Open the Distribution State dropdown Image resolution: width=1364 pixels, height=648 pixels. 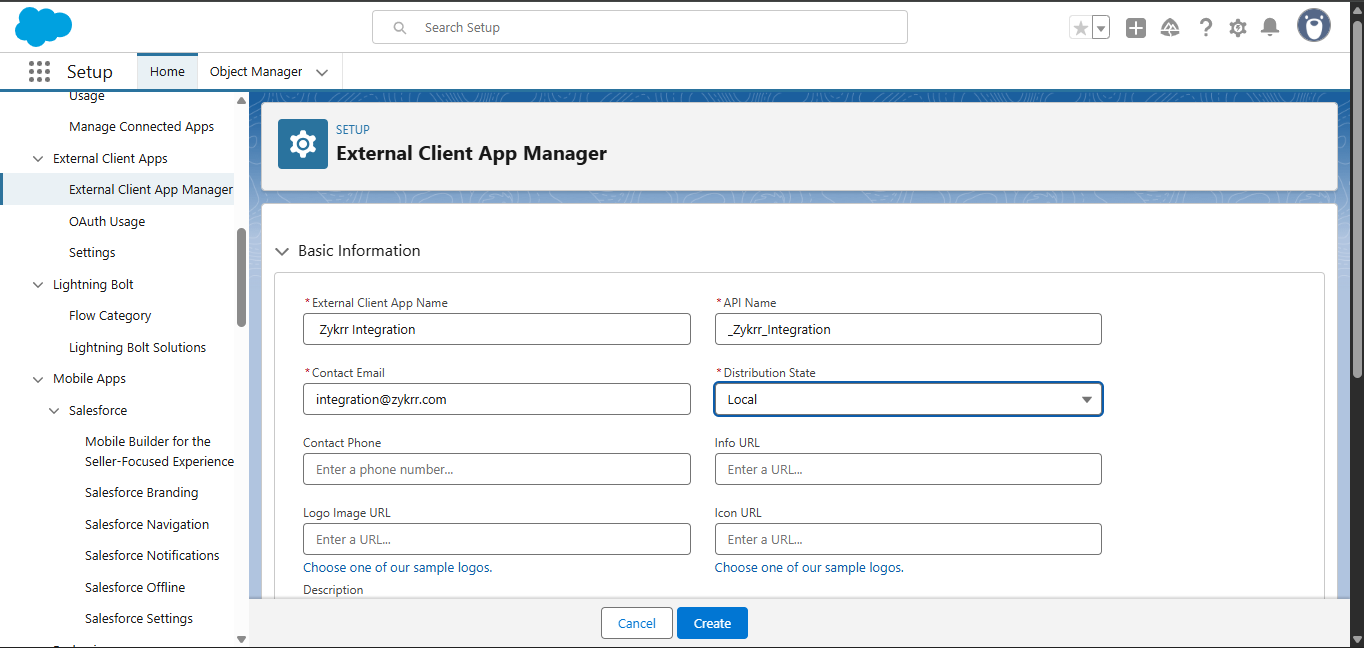click(x=908, y=399)
